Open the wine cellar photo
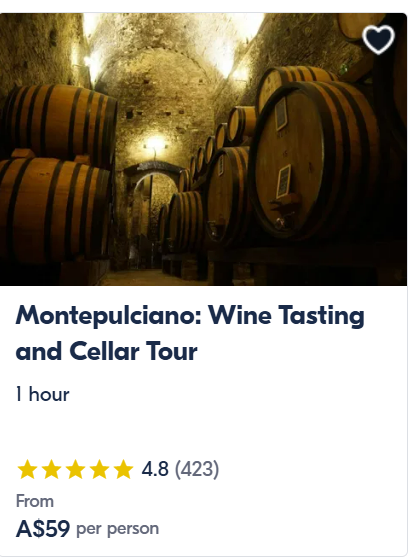Screen dimensions: 409x560 coord(204,149)
